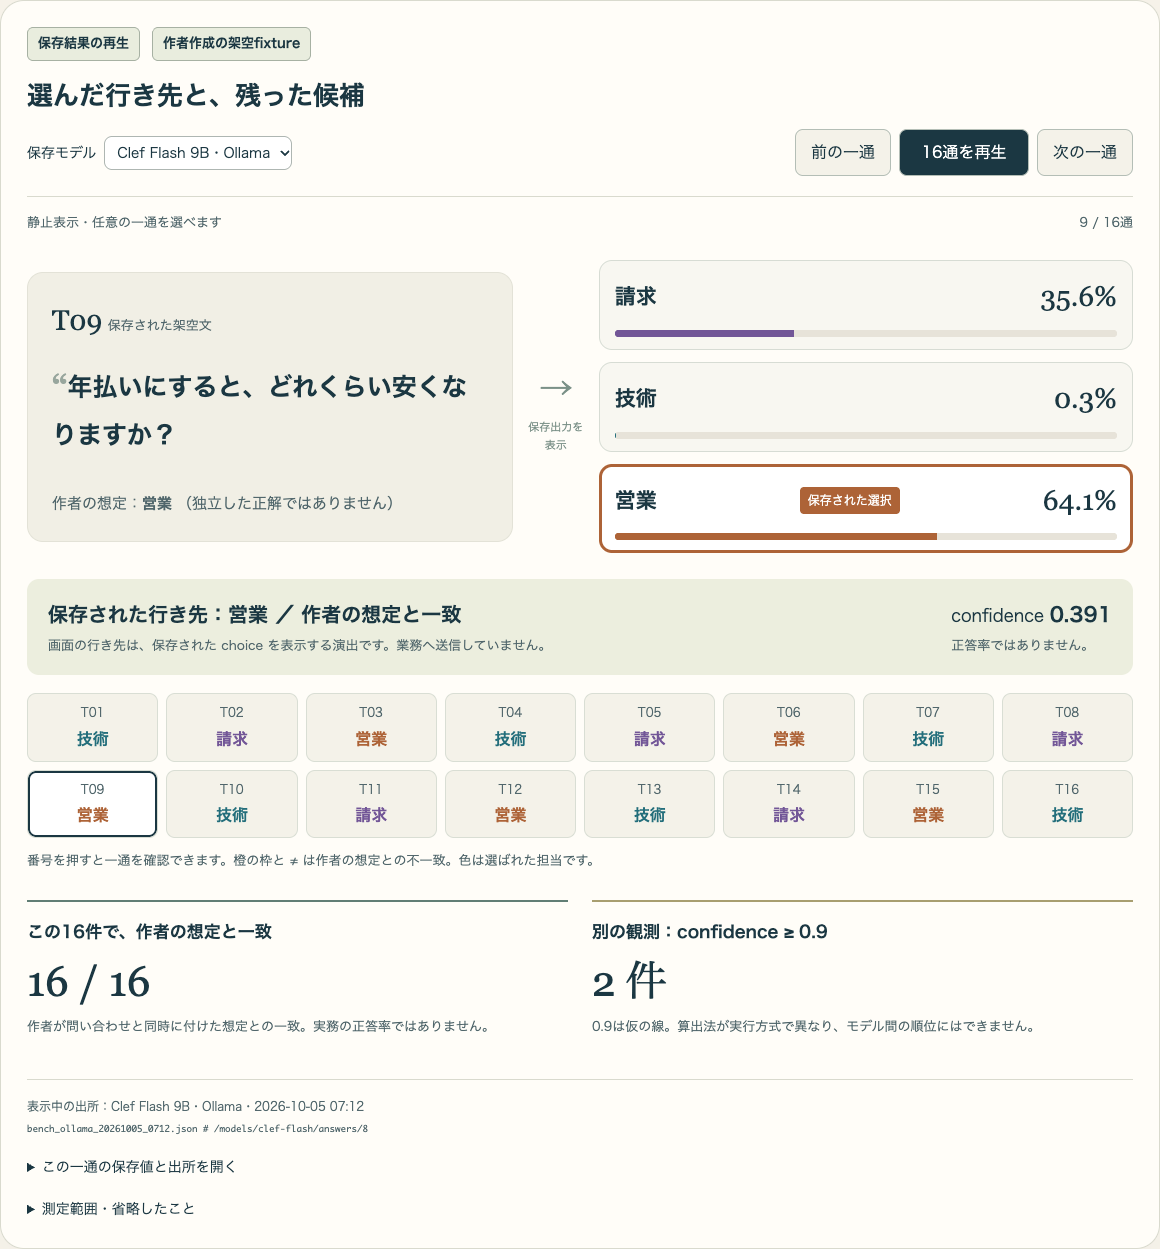The height and width of the screenshot is (1249, 1160).
Task: Open ticket T04 技術
Action: click(510, 727)
